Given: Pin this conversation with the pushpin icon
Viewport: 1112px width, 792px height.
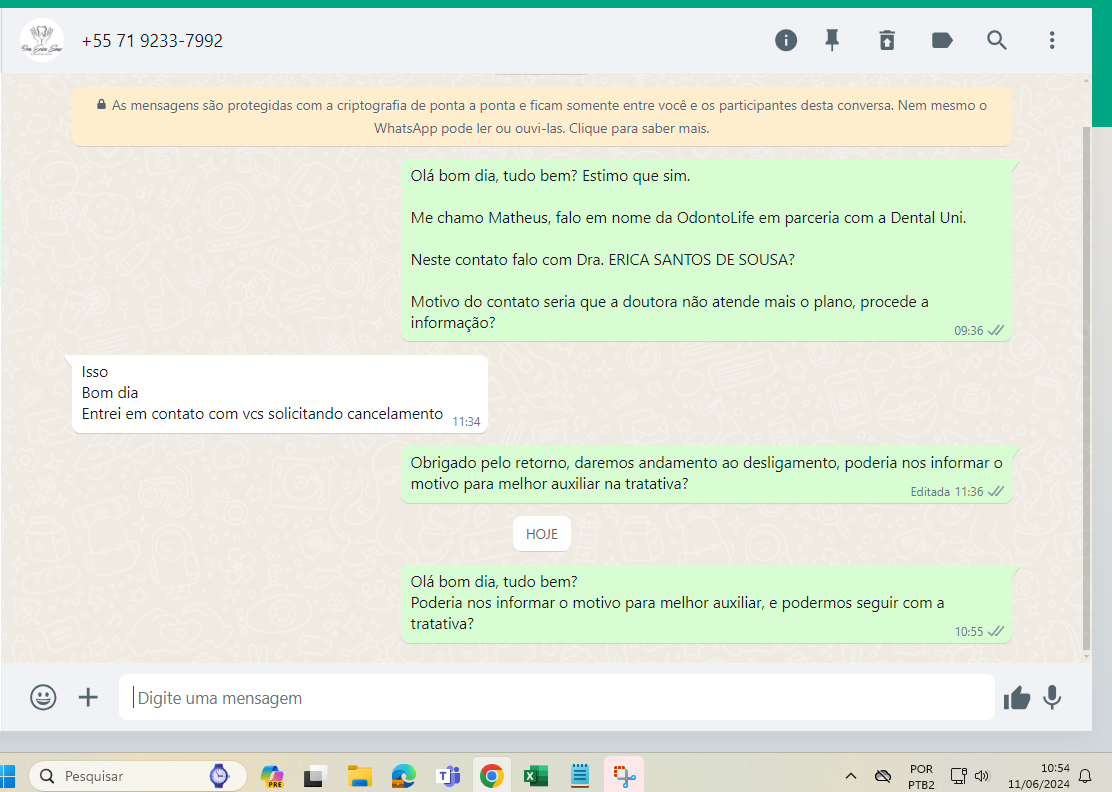Looking at the screenshot, I should coord(832,40).
